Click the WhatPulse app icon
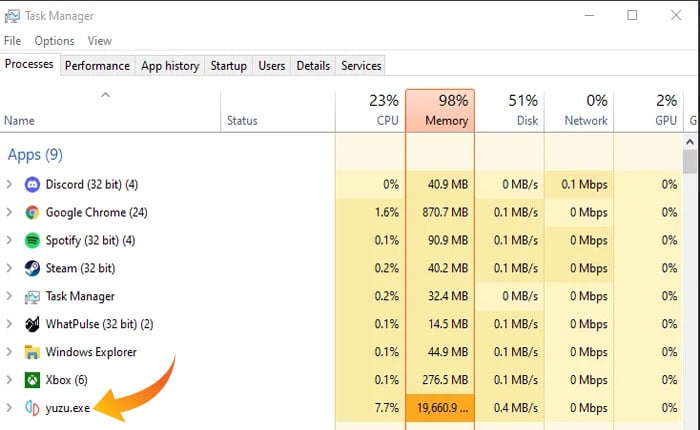The image size is (700, 430). tap(32, 324)
